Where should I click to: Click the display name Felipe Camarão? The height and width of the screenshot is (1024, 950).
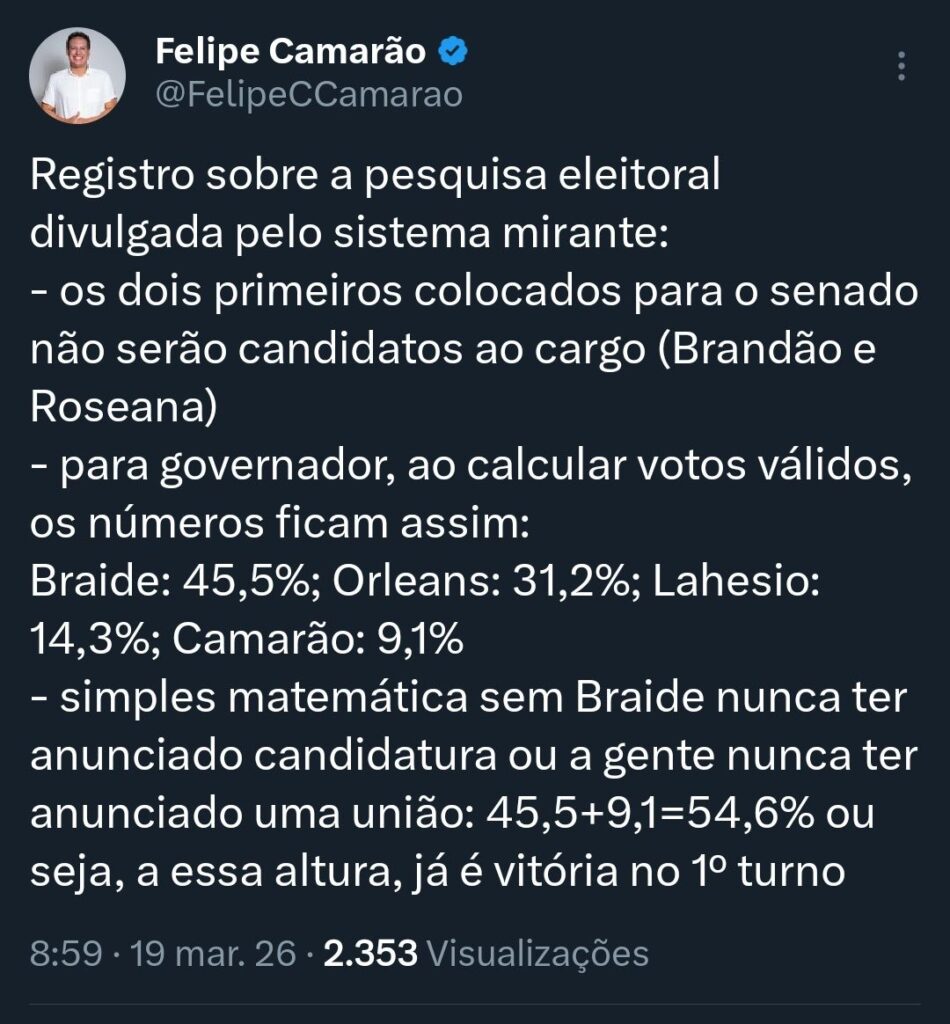coord(291,52)
